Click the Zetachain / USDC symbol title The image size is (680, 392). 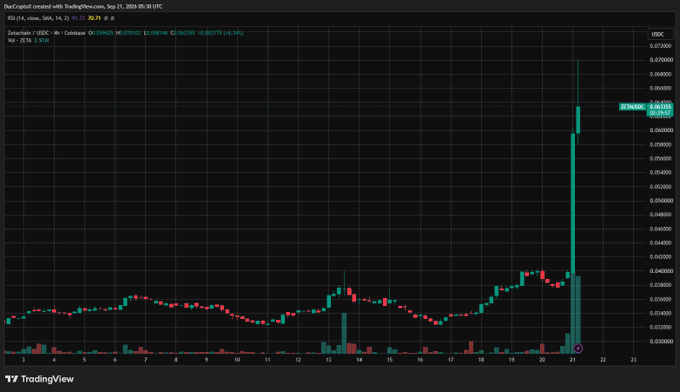coord(46,33)
